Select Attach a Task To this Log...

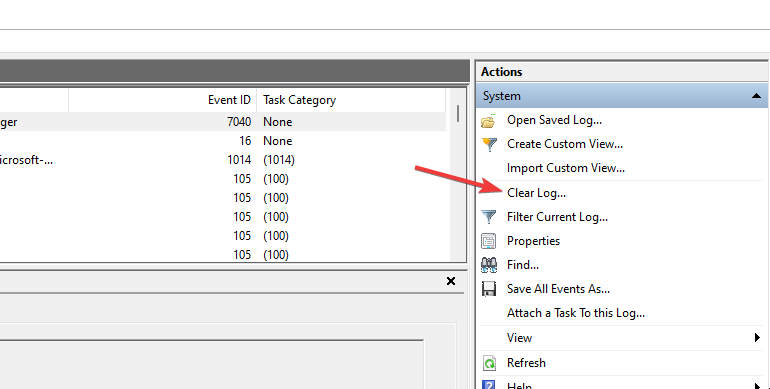tap(576, 313)
